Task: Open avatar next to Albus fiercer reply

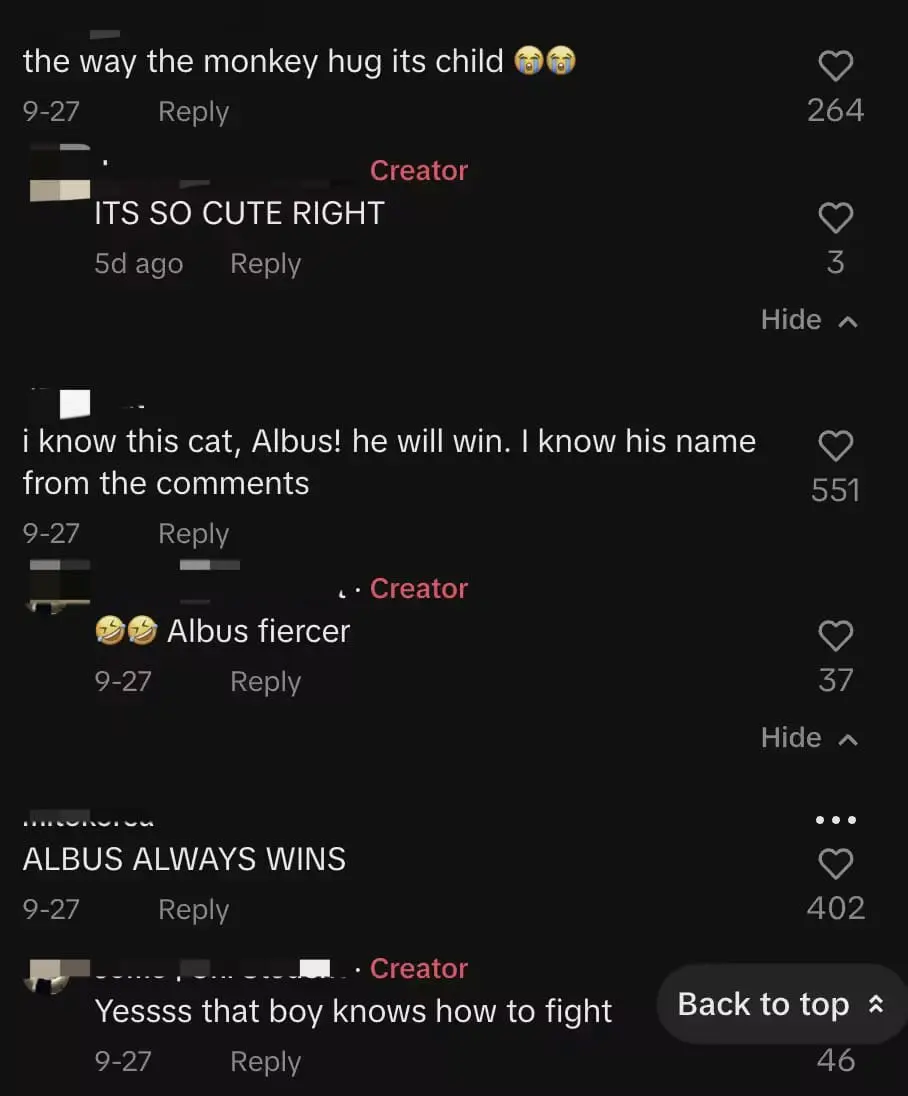Action: pos(59,586)
